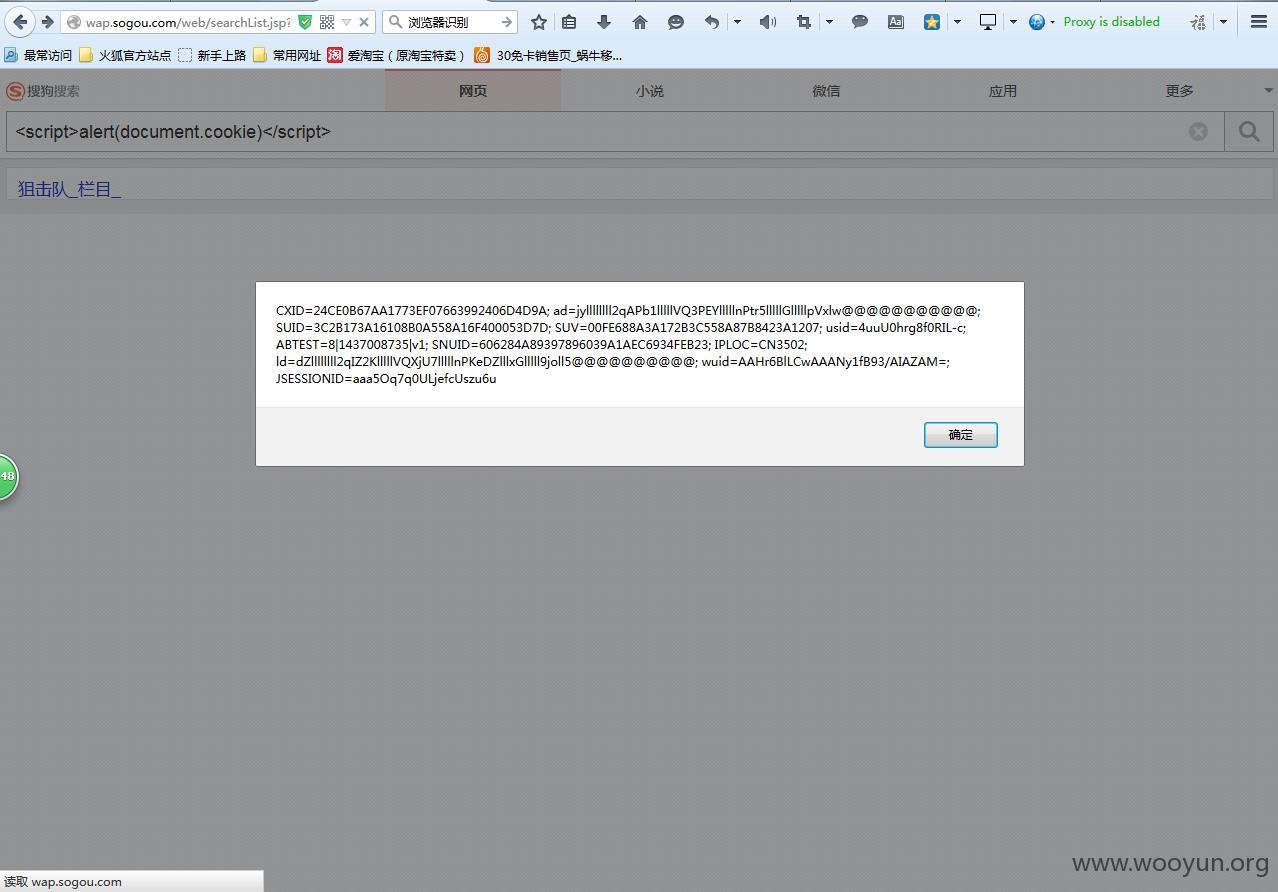The width and height of the screenshot is (1278, 892).
Task: Click the blue star favorites icon
Action: (932, 22)
